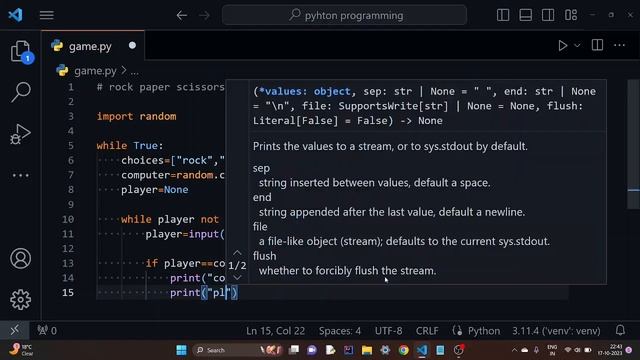Show the next signature with the down chevron

click(237, 278)
